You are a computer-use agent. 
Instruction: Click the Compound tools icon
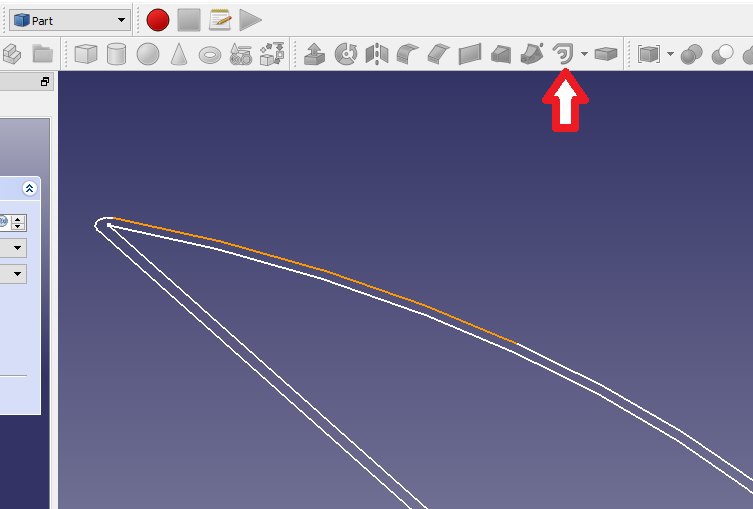point(649,54)
